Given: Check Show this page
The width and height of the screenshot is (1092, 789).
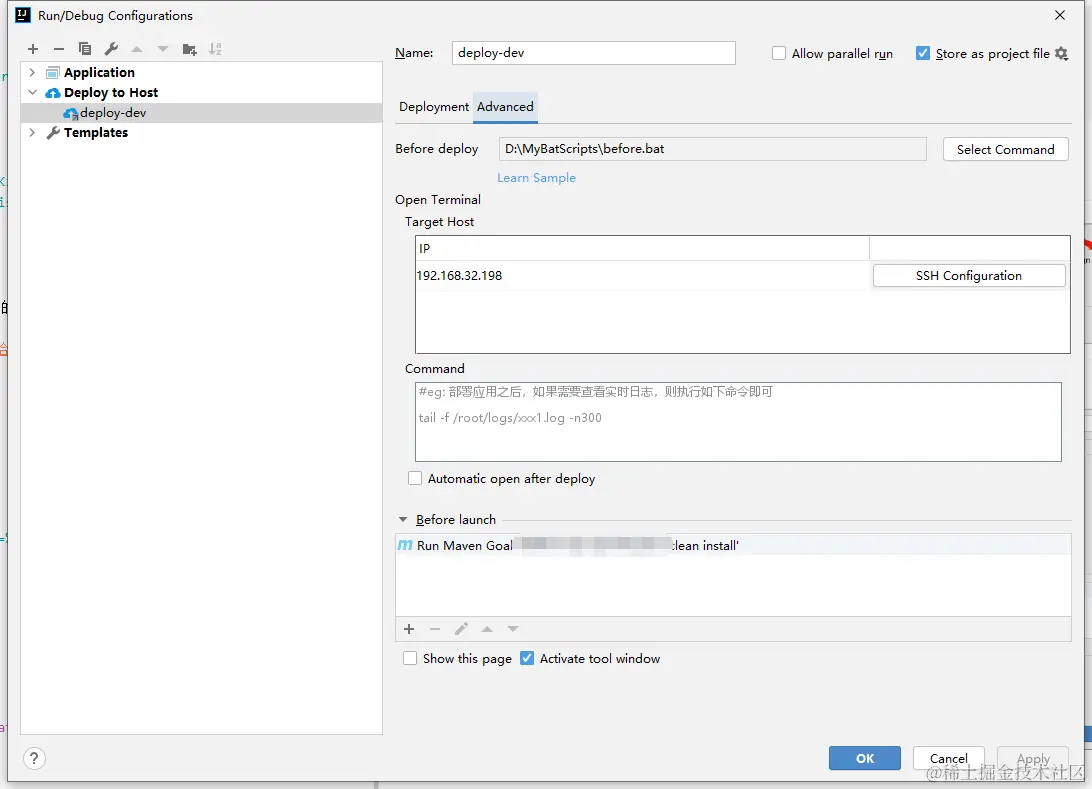Looking at the screenshot, I should [x=410, y=658].
